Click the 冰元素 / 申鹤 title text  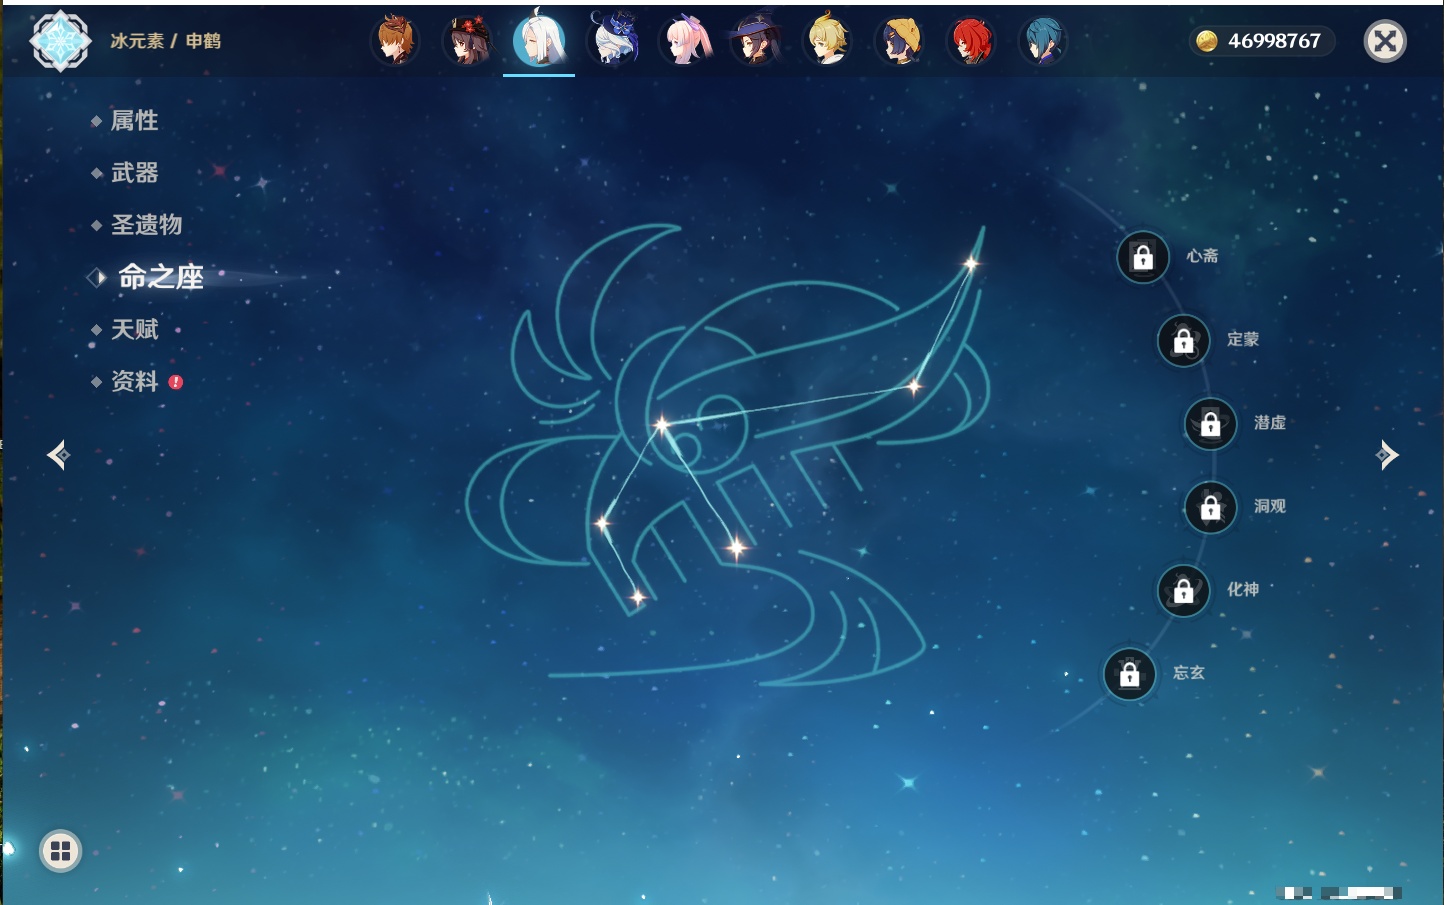(x=166, y=41)
